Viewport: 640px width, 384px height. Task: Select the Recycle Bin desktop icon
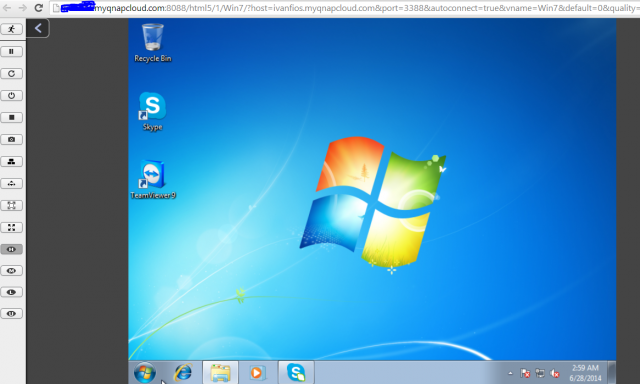click(x=153, y=43)
